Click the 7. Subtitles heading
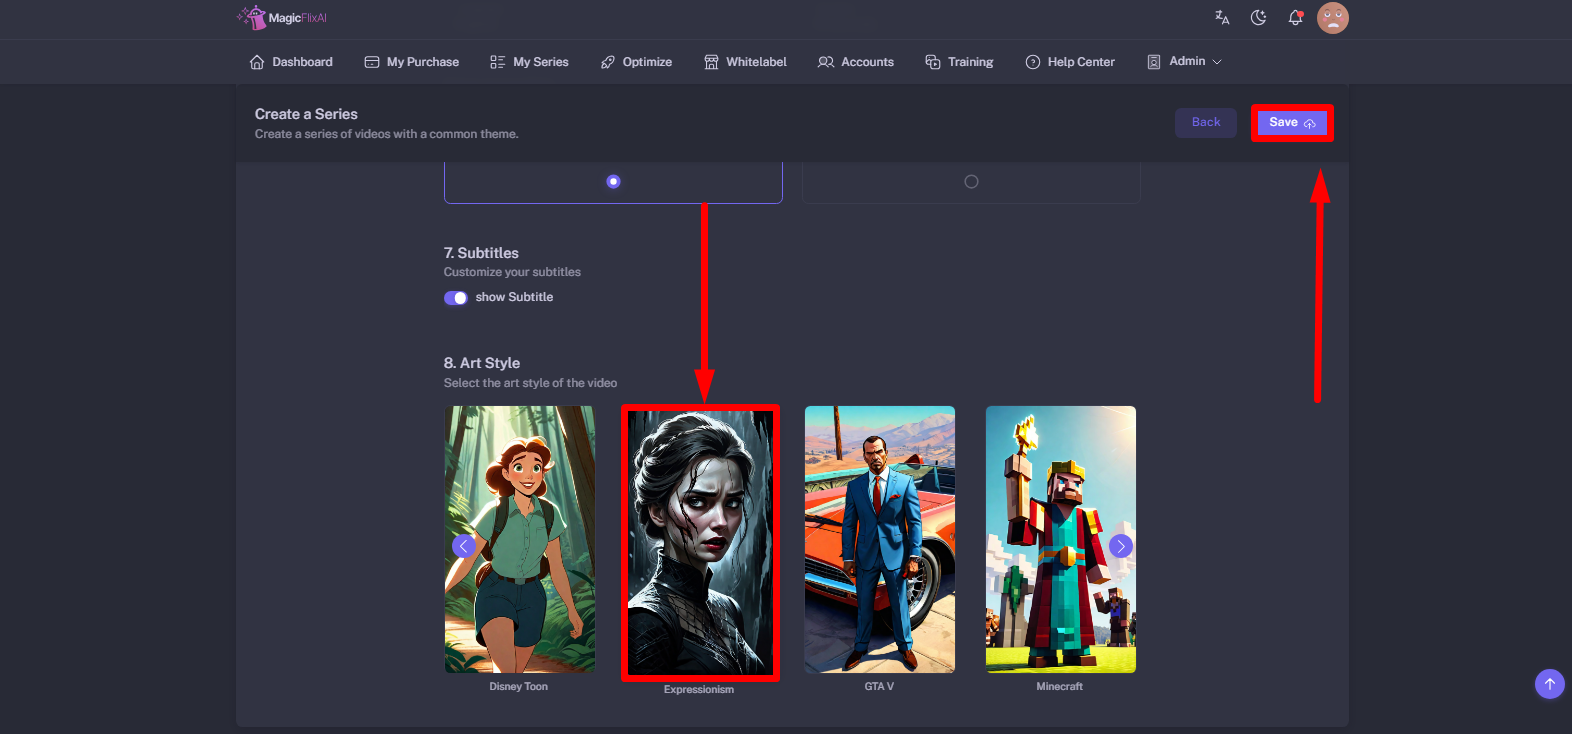This screenshot has height=734, width=1572. click(481, 253)
